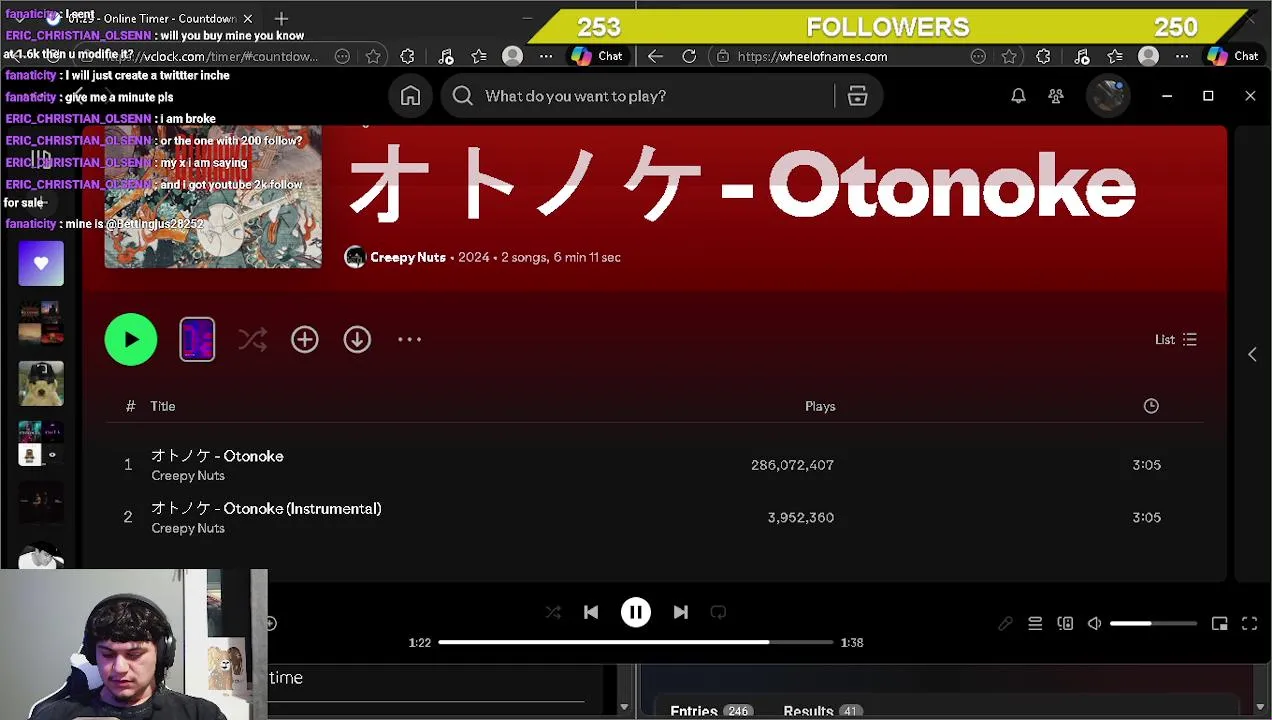Select the Title column header
This screenshot has height=720, width=1272.
coord(163,406)
